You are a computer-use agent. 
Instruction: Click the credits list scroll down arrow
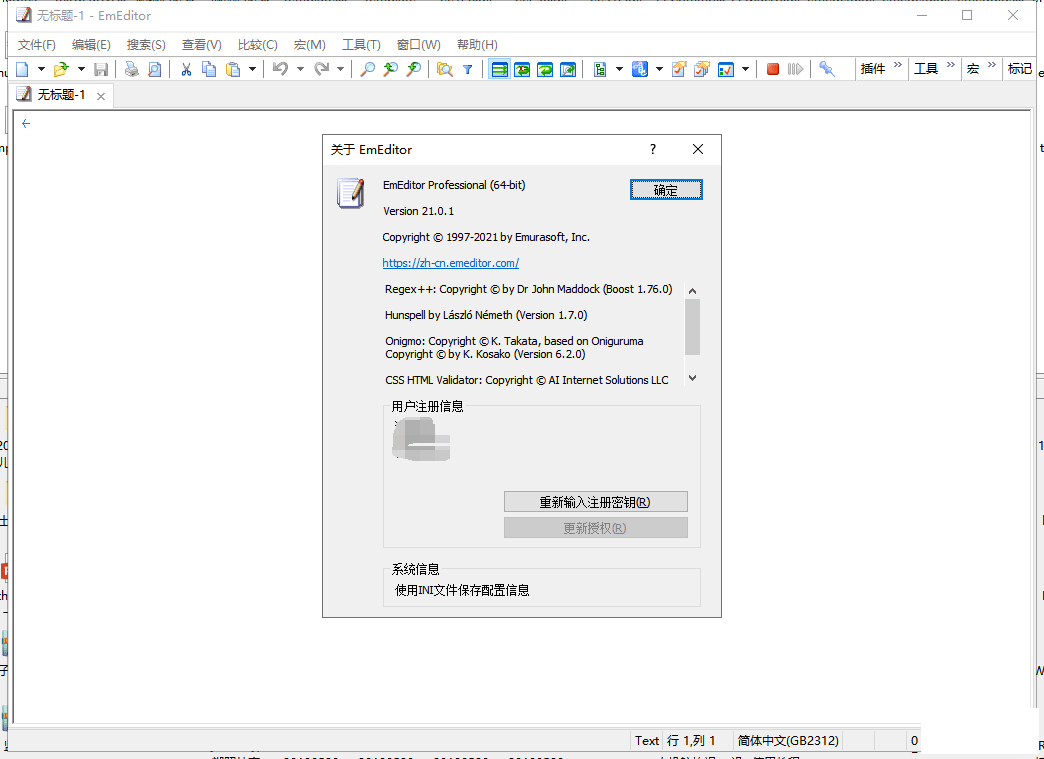[x=692, y=378]
